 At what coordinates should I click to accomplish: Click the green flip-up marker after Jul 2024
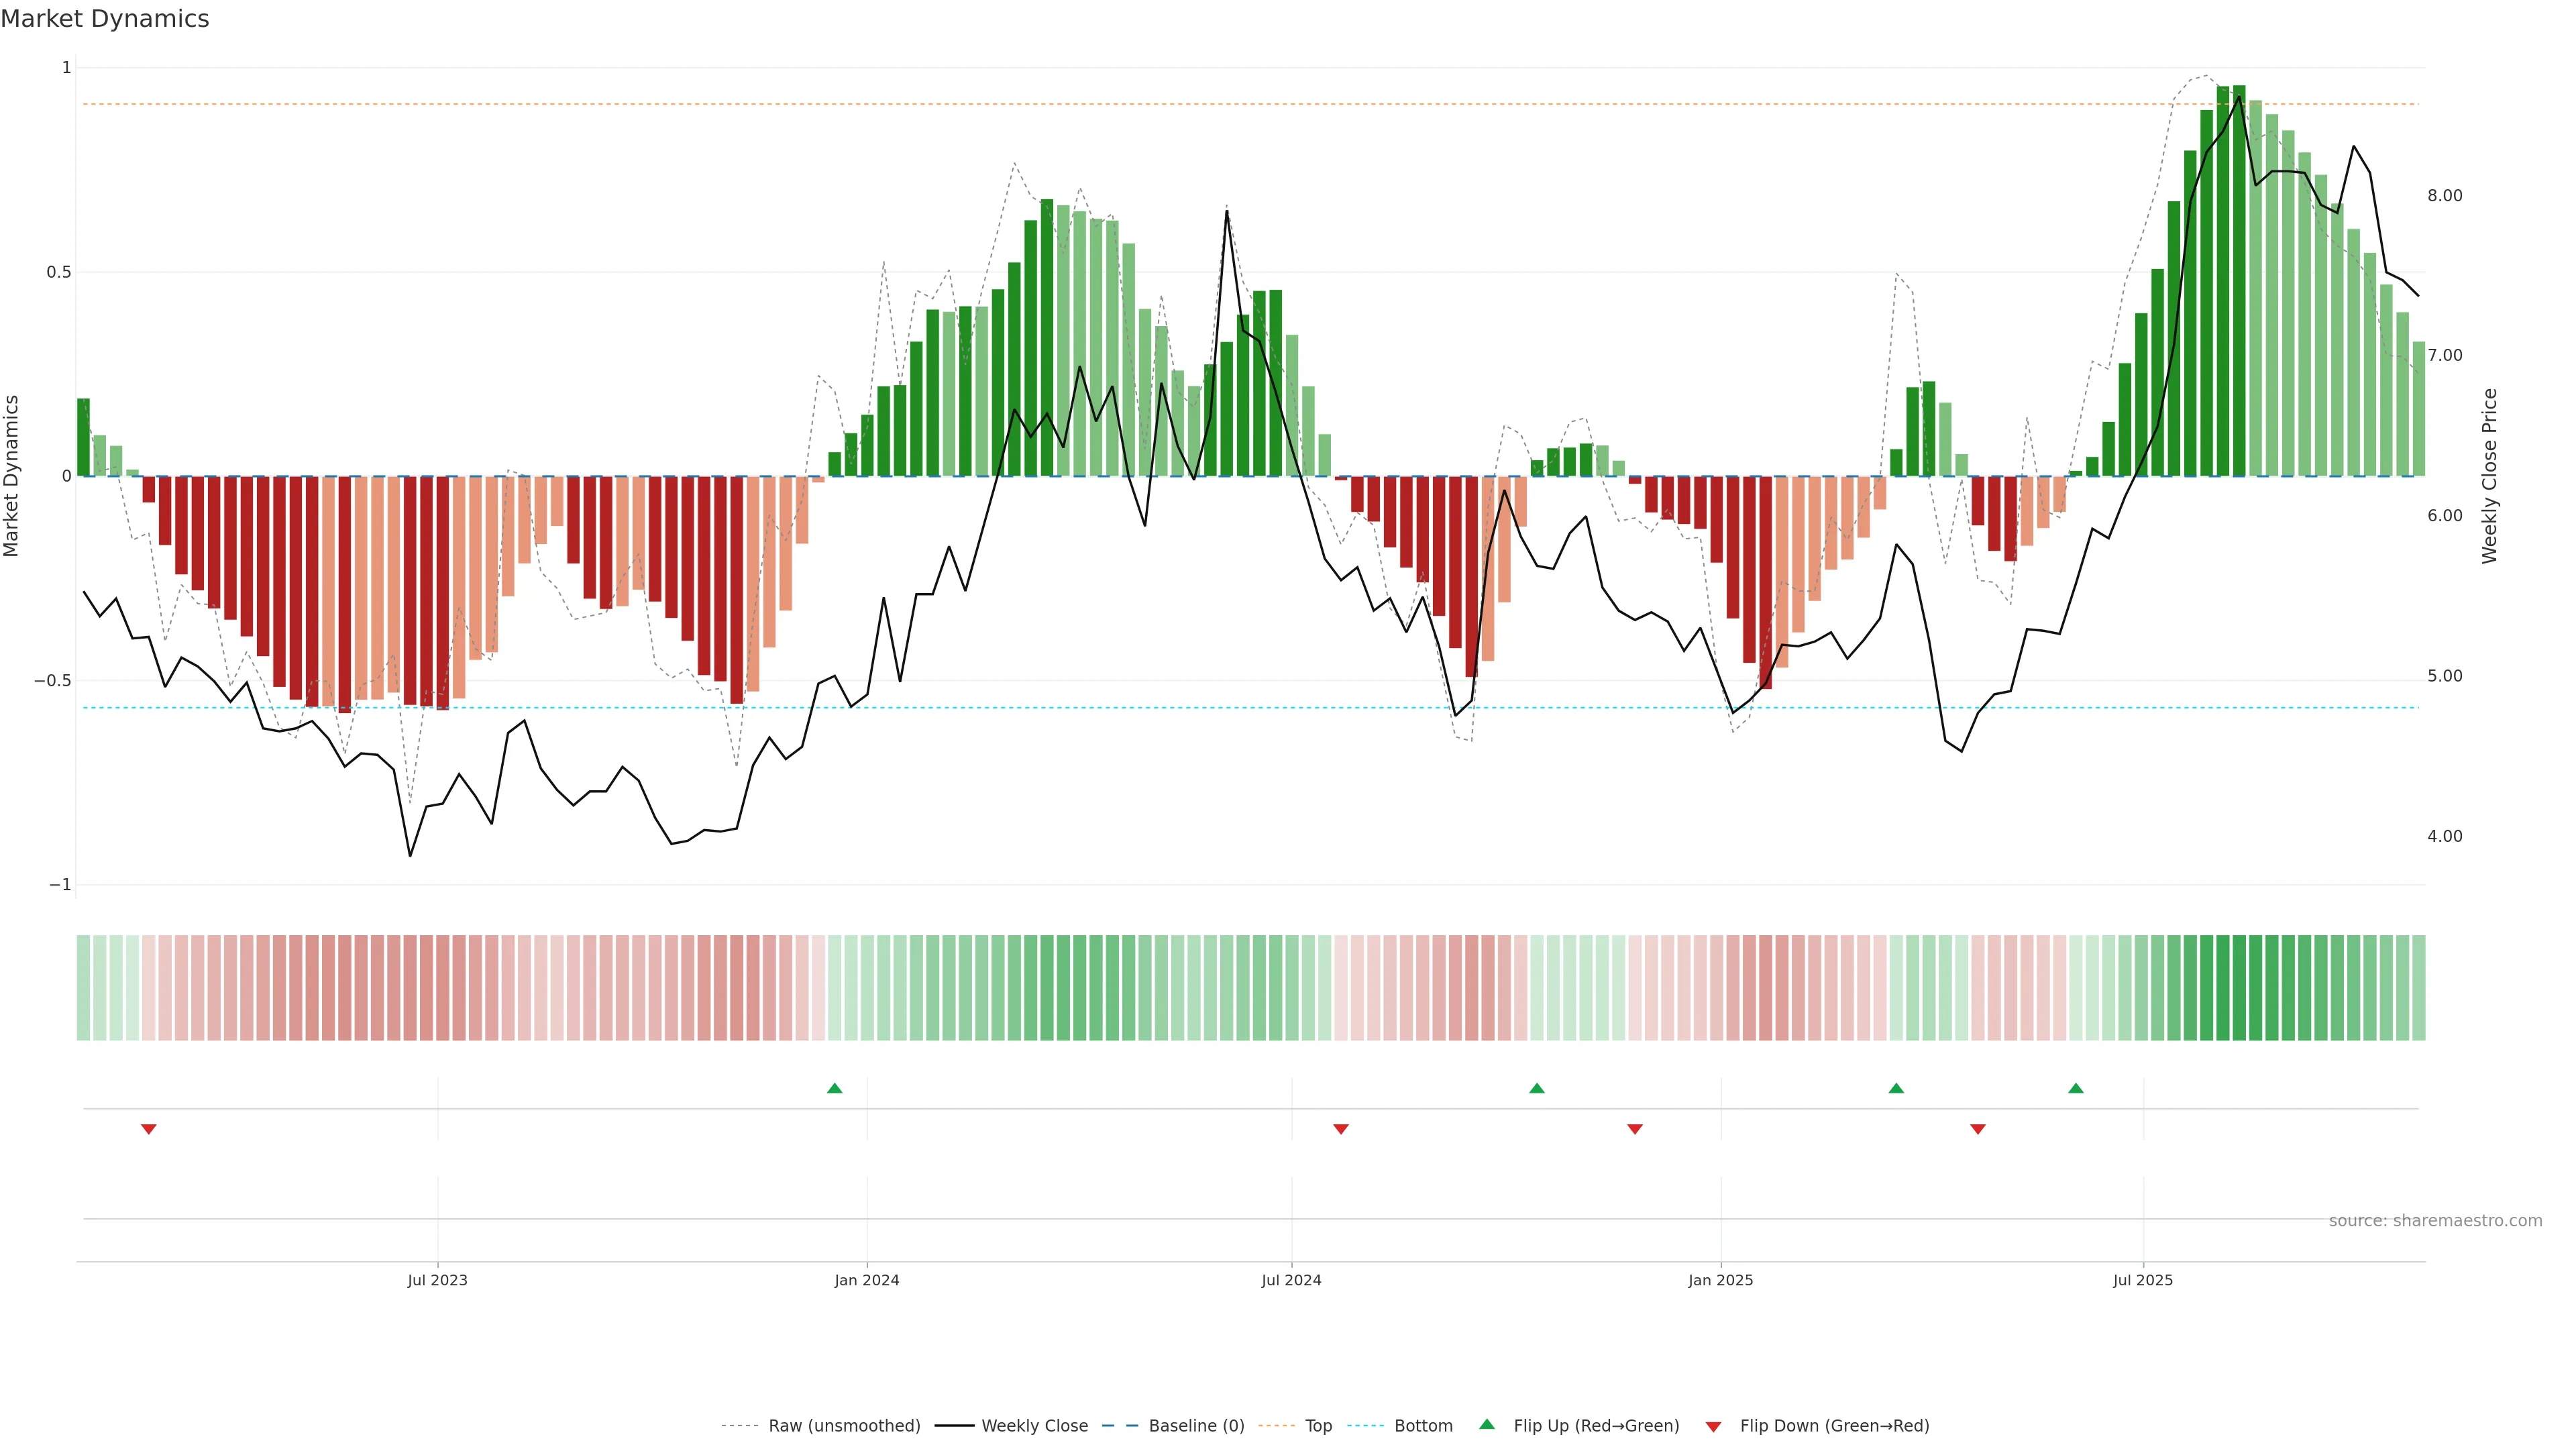coord(1537,1088)
